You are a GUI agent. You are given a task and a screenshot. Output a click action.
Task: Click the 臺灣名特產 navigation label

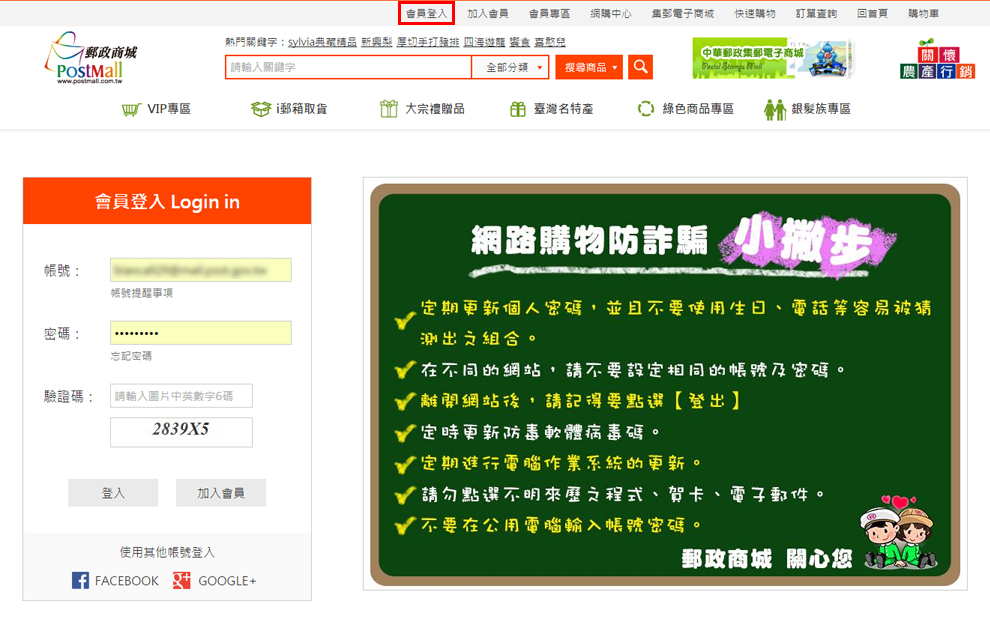click(x=564, y=109)
